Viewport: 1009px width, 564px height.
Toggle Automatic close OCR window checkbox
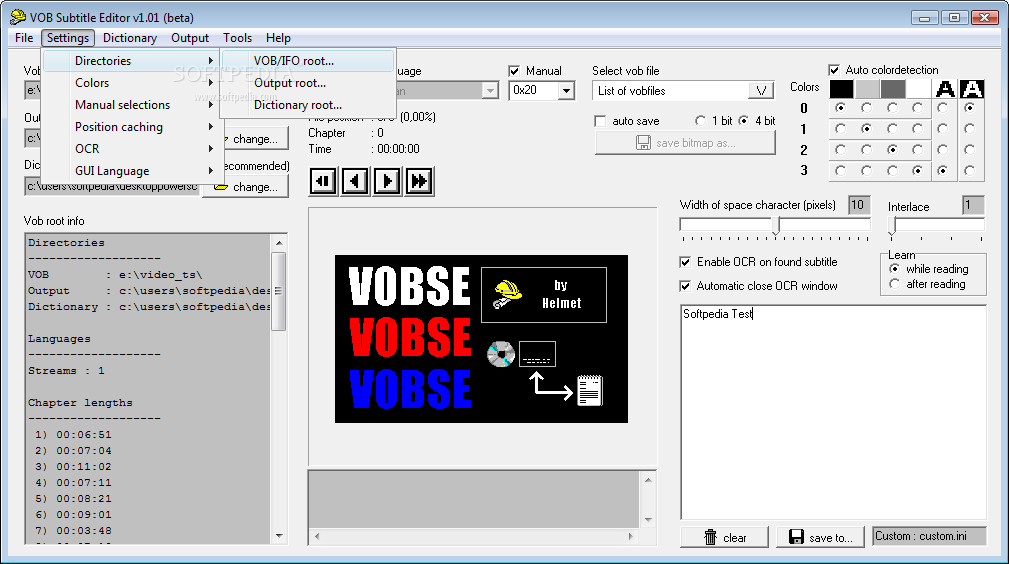pos(685,286)
